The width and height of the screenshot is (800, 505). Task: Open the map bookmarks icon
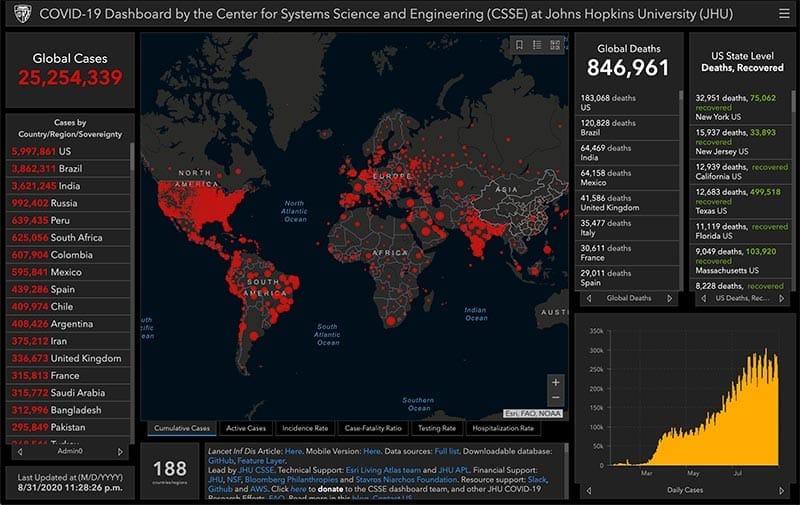(519, 45)
